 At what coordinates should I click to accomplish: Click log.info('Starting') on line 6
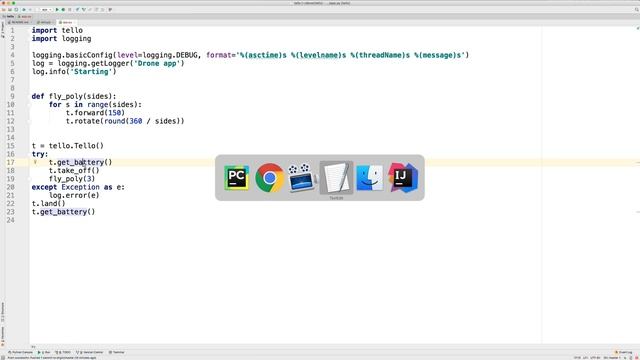74,71
